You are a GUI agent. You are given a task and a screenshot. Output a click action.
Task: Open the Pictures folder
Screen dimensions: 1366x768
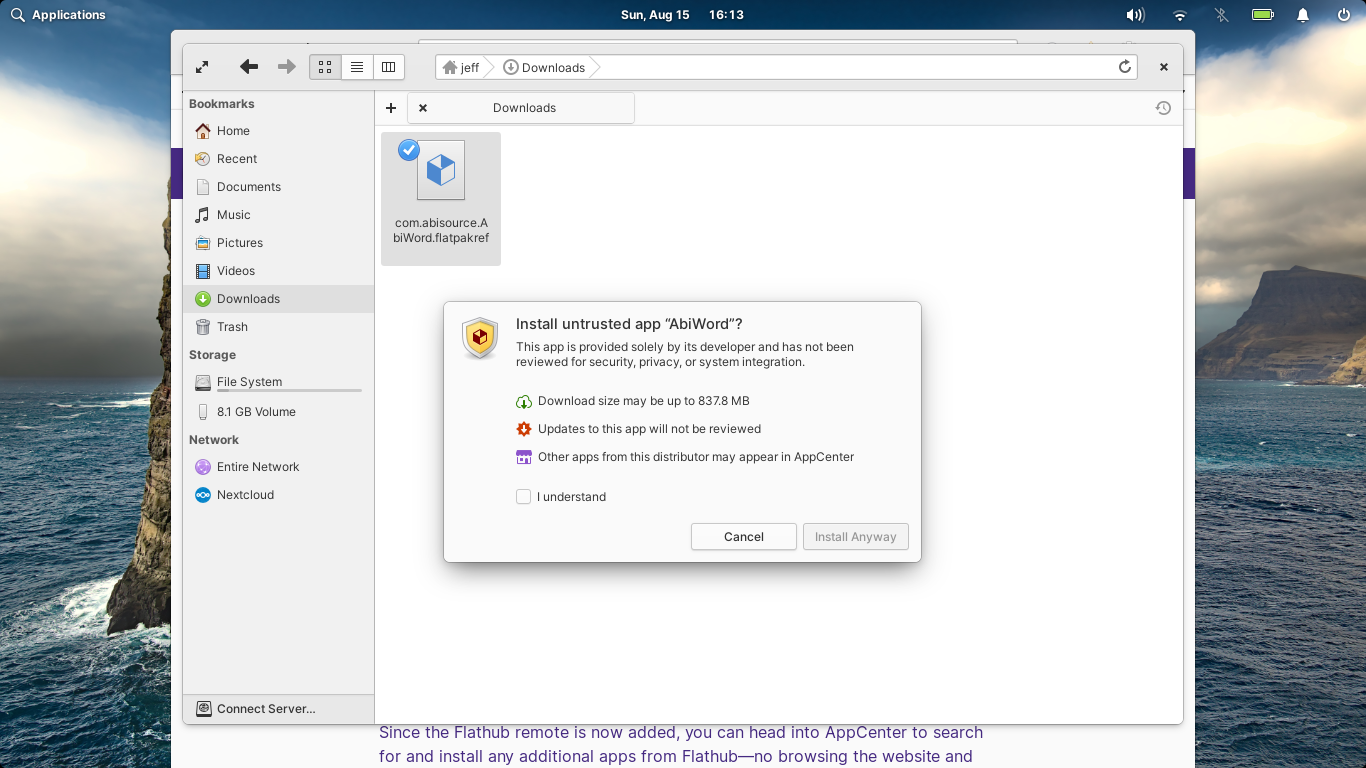click(x=278, y=243)
